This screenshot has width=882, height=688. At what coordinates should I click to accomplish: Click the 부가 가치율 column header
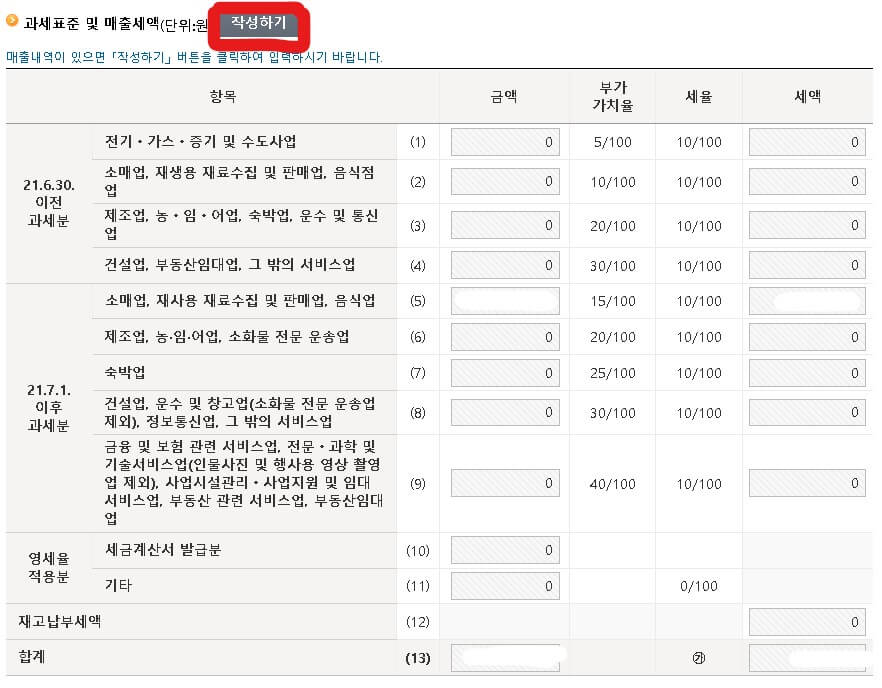tap(613, 96)
